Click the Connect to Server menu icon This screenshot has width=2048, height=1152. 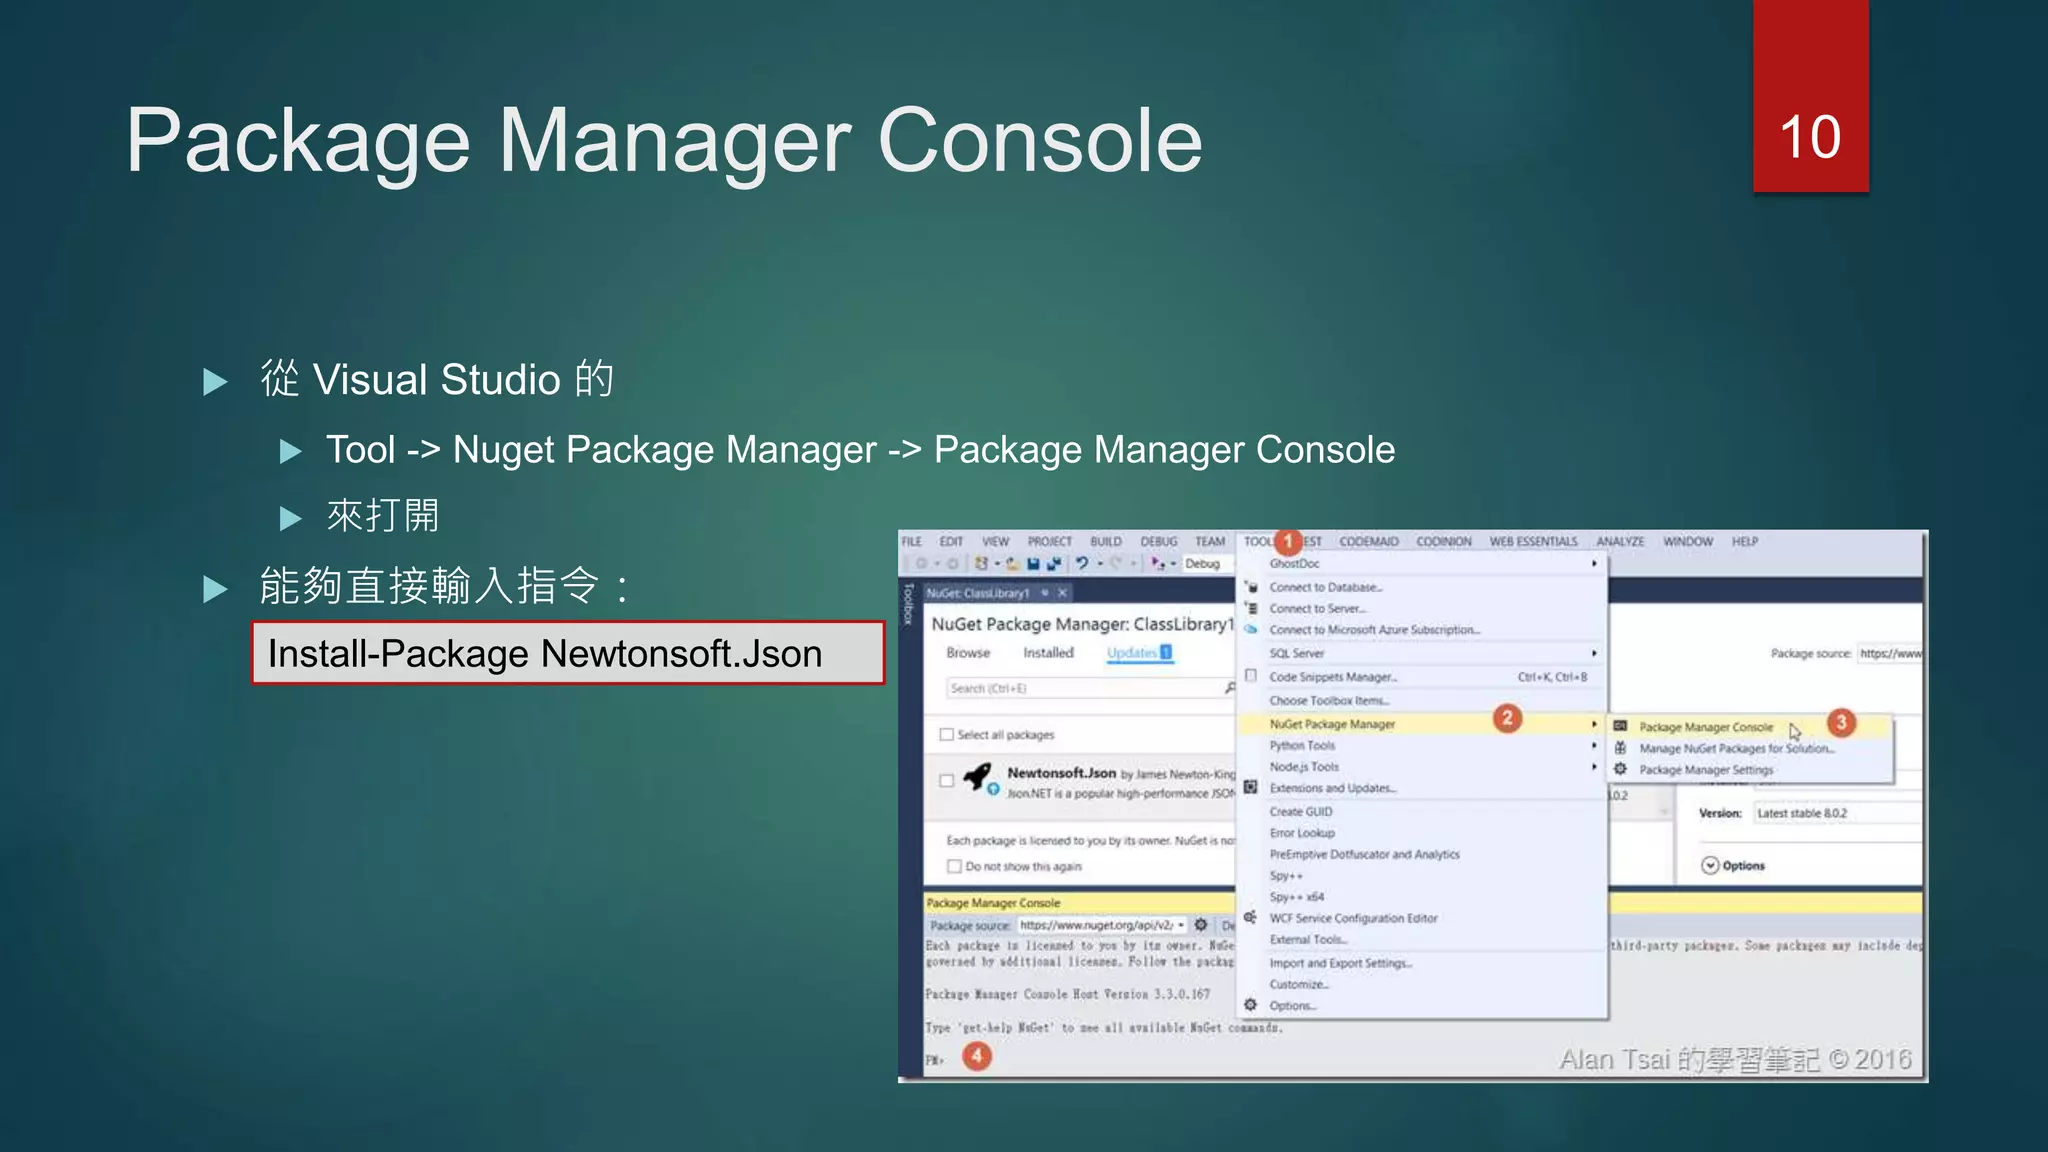coord(1251,608)
